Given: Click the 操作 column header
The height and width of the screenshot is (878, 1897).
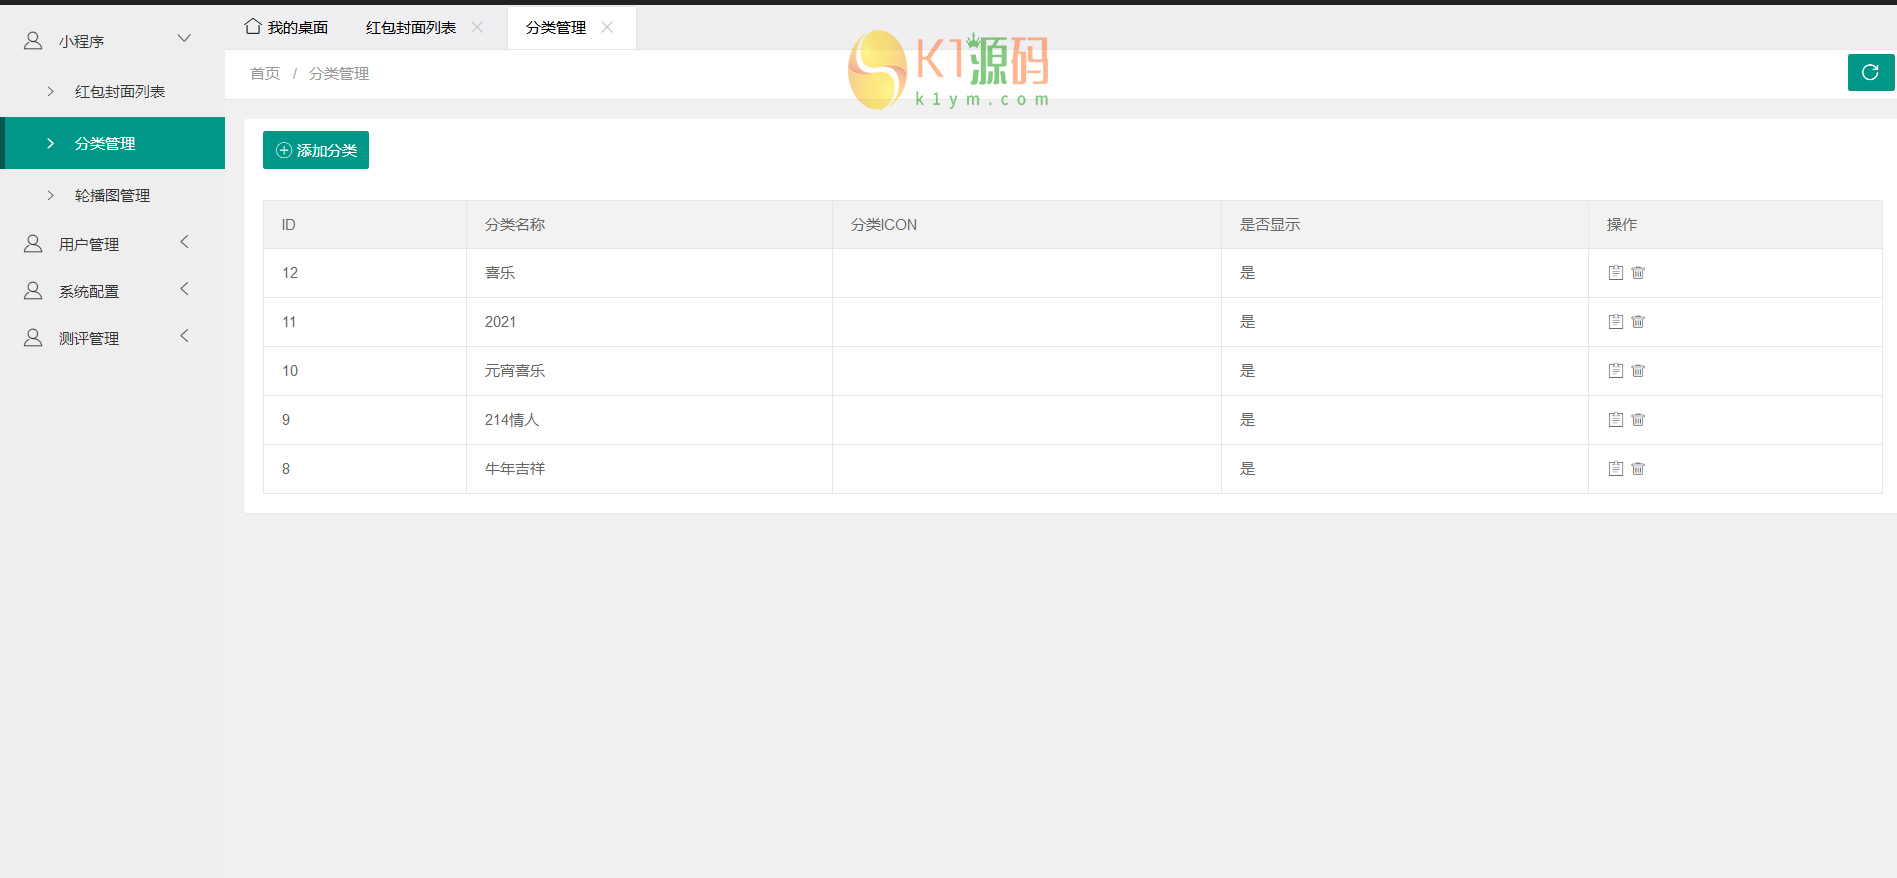Looking at the screenshot, I should 1735,225.
